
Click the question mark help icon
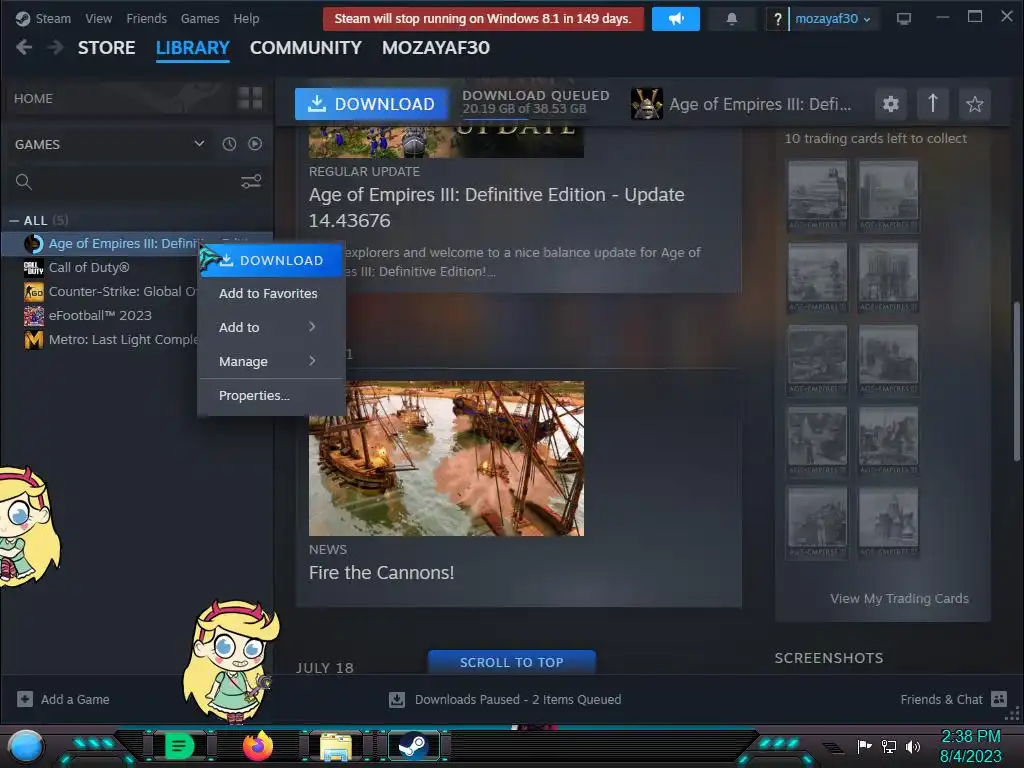coord(777,19)
